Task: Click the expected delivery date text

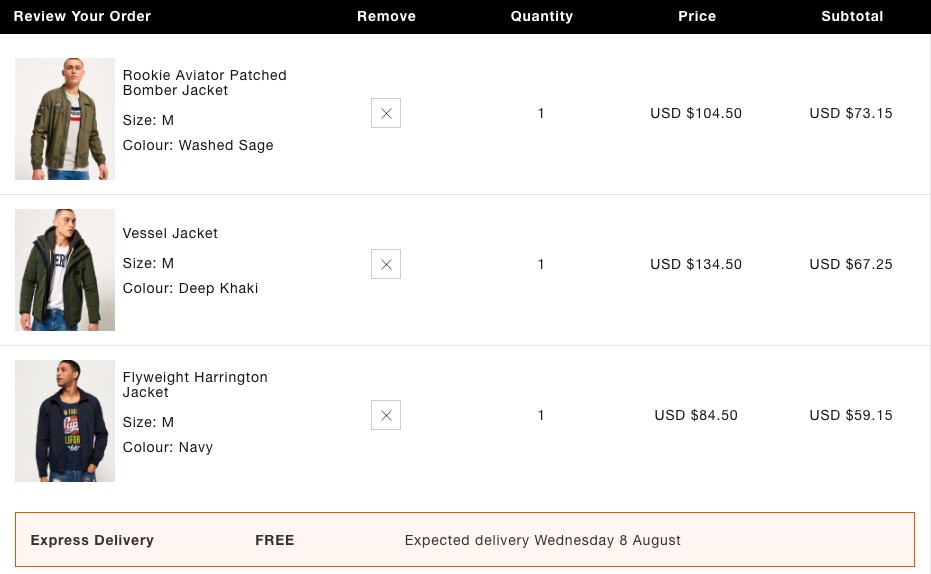Action: click(542, 540)
